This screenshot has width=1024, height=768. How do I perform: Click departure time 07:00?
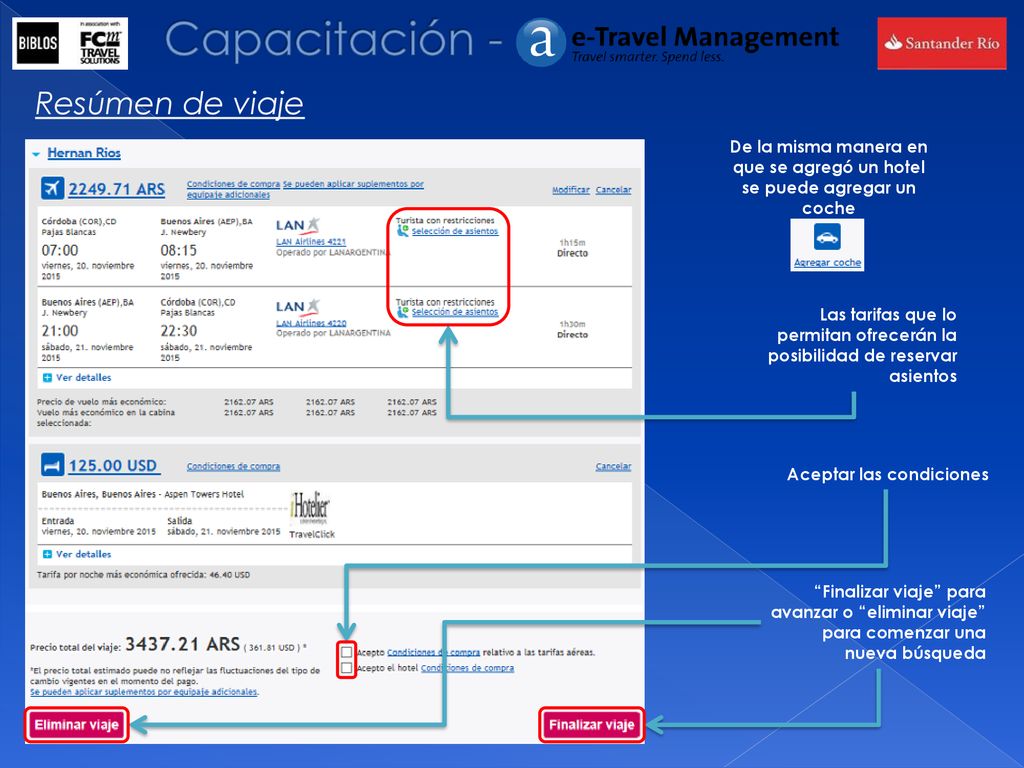coord(59,251)
